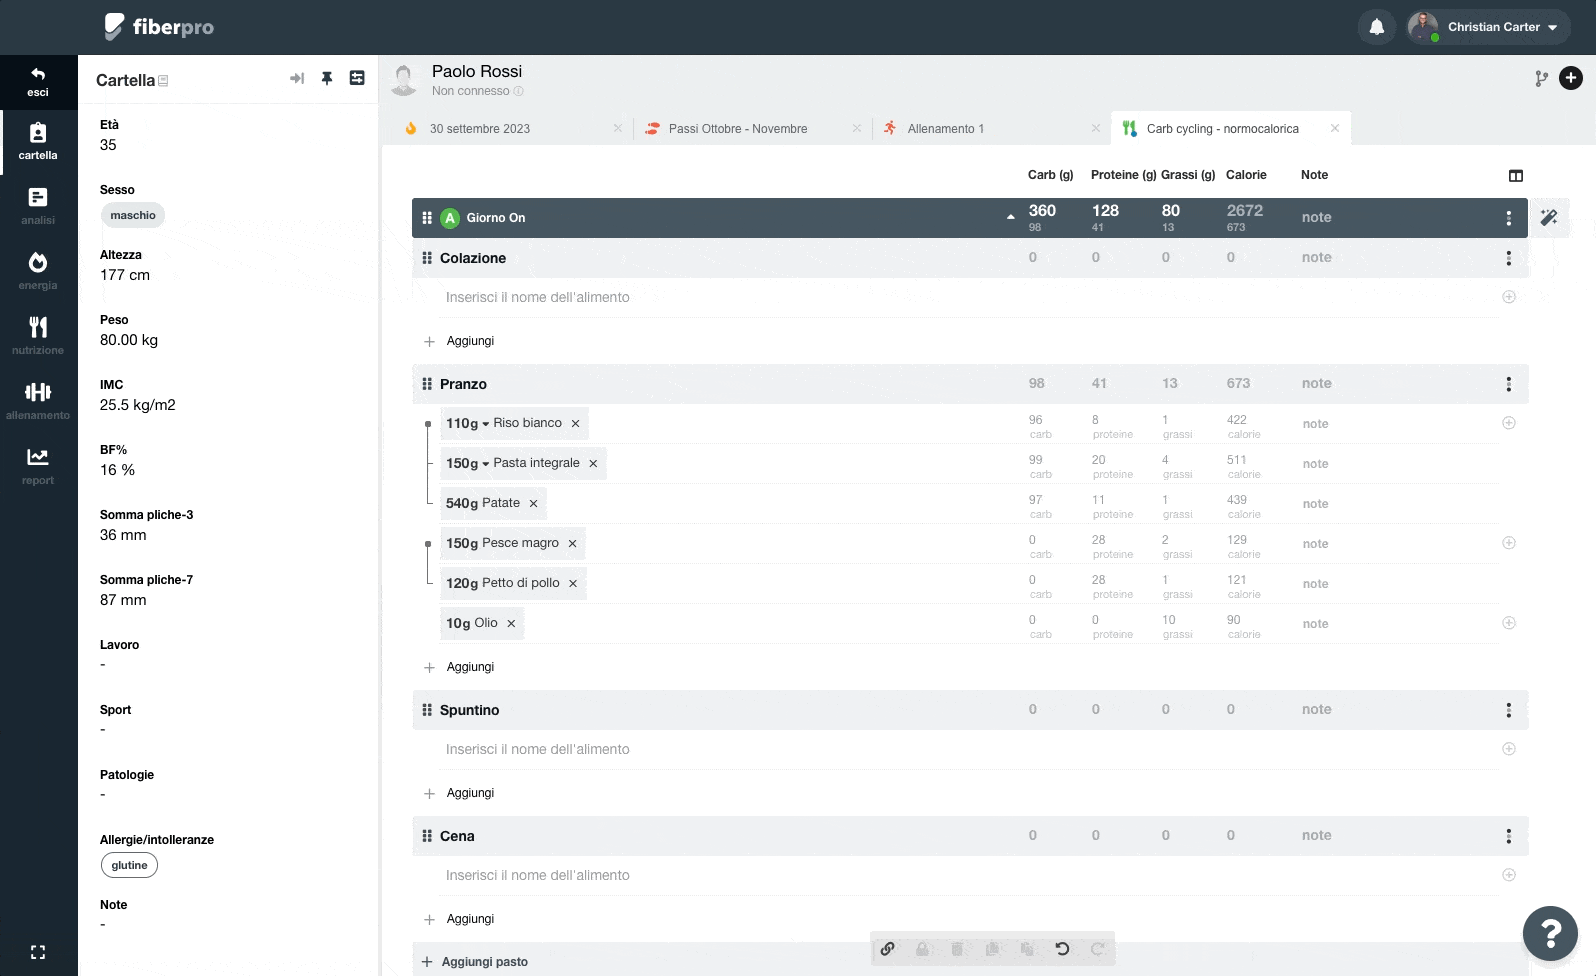The width and height of the screenshot is (1596, 976).
Task: Switch to Passi Ottobre - Novembre tab
Action: [738, 129]
